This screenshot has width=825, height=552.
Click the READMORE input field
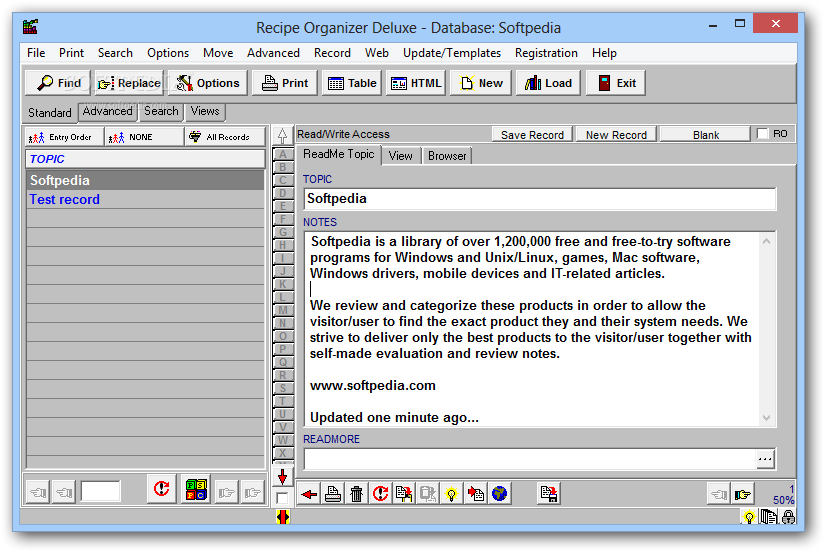(530, 459)
